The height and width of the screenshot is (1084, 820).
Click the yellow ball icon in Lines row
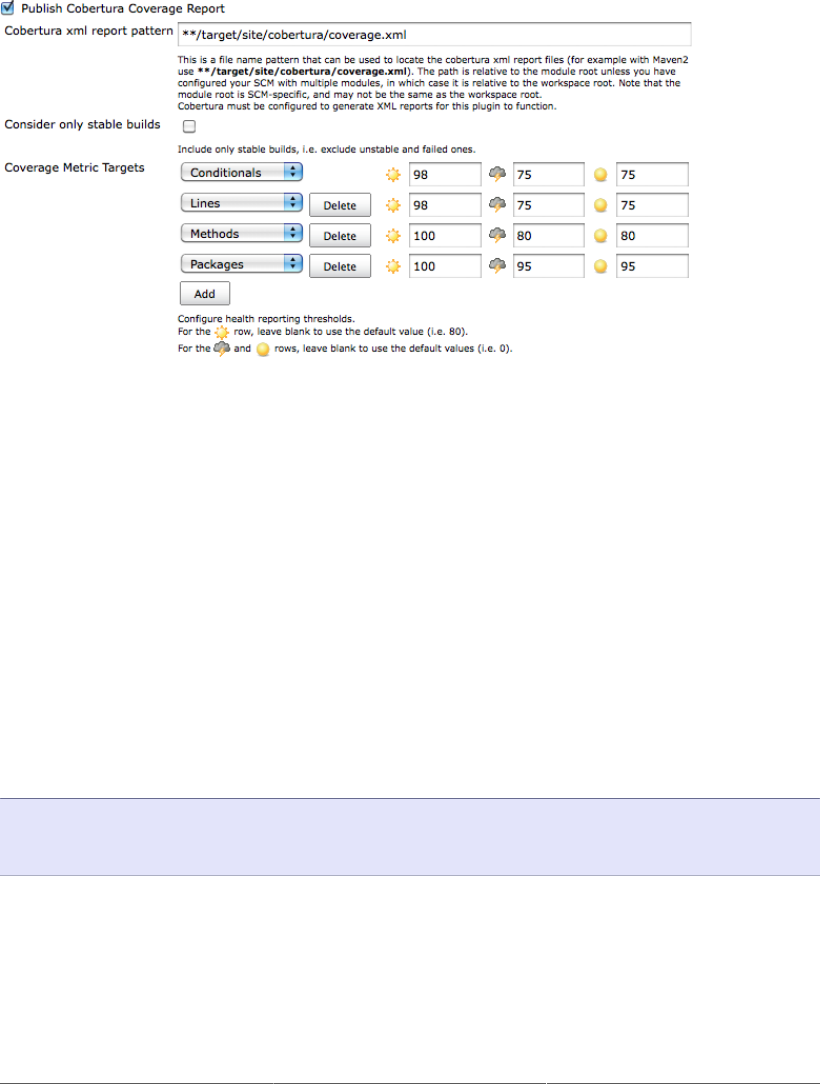tap(601, 205)
